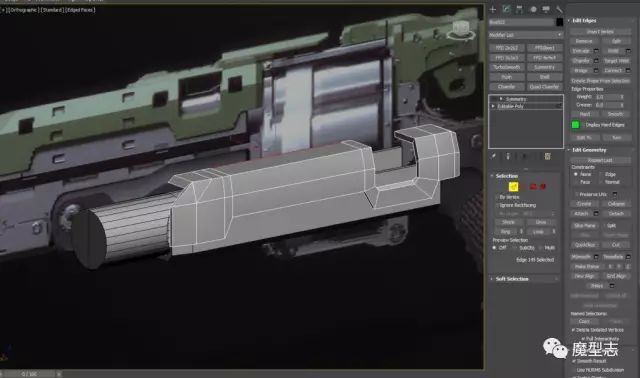Select the Edge constraint radio button
The width and height of the screenshot is (640, 378).
[602, 174]
